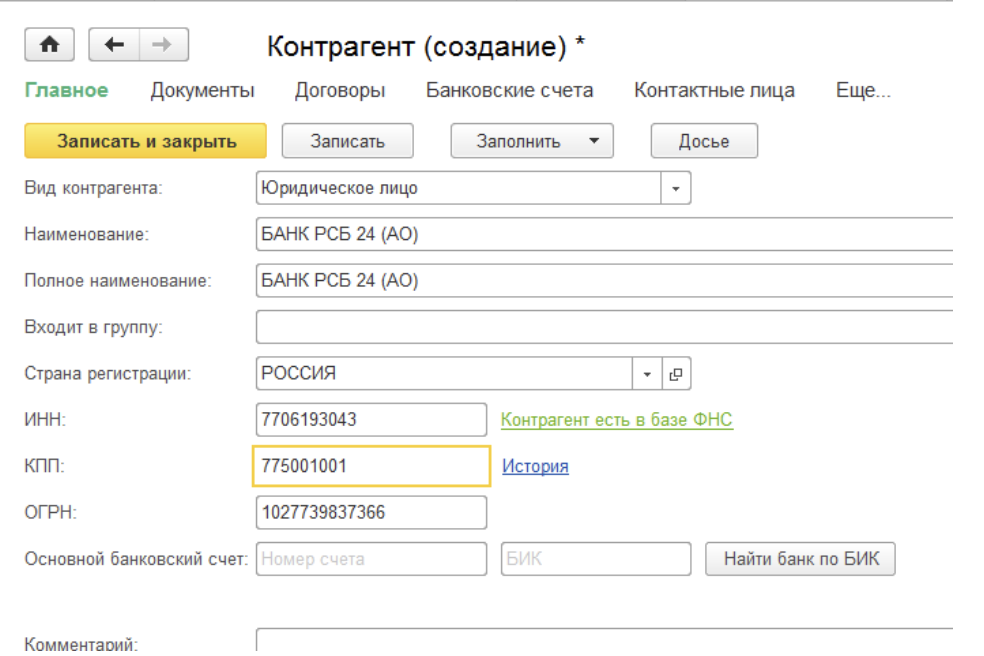Switch to the Документы tab
The image size is (984, 656).
point(202,91)
